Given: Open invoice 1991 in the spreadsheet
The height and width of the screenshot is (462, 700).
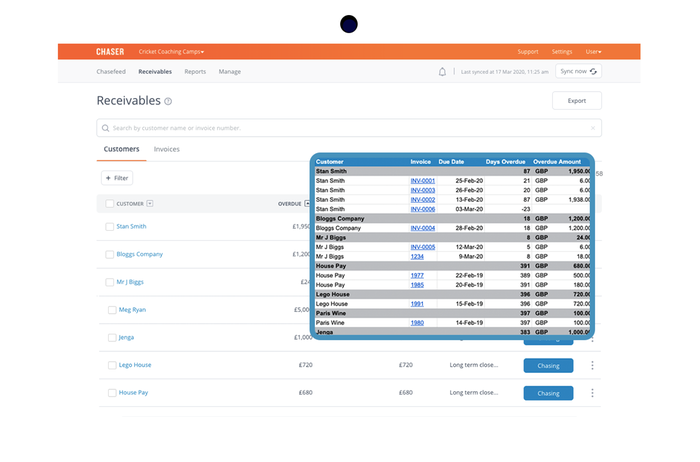Looking at the screenshot, I should coord(417,304).
